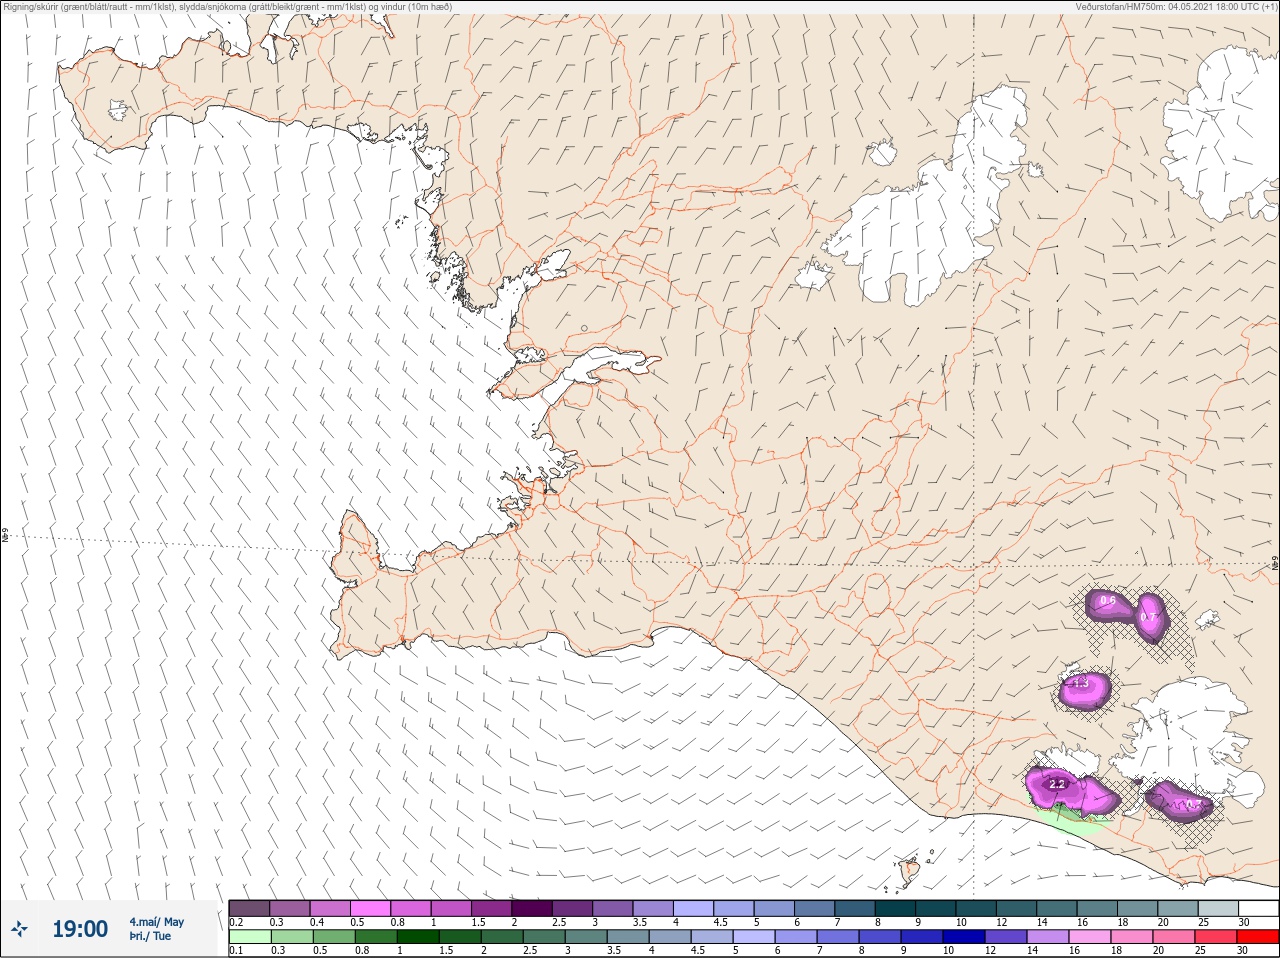This screenshot has width=1280, height=958.
Task: Click the 64° latitude label on the right edge
Action: (x=1274, y=563)
